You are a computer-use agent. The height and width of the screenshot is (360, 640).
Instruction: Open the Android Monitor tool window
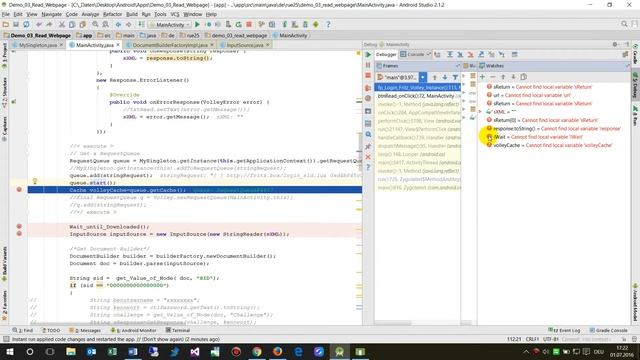point(134,330)
